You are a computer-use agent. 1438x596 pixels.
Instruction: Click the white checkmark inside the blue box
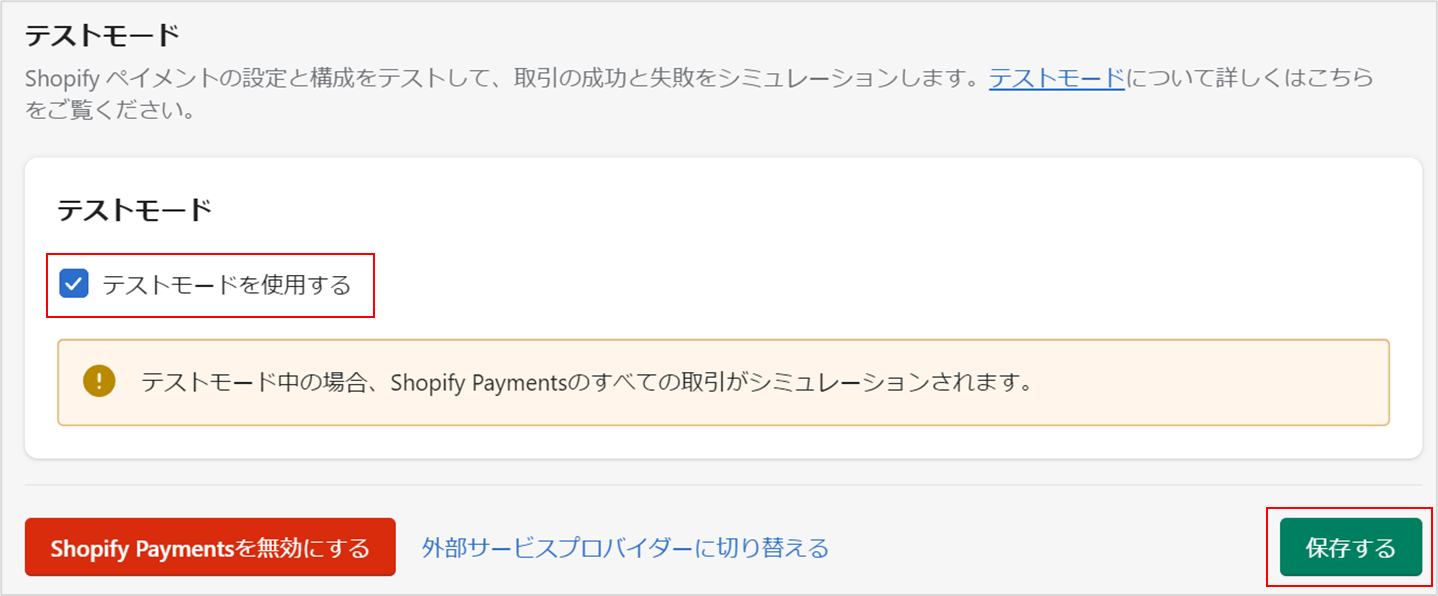tap(74, 285)
